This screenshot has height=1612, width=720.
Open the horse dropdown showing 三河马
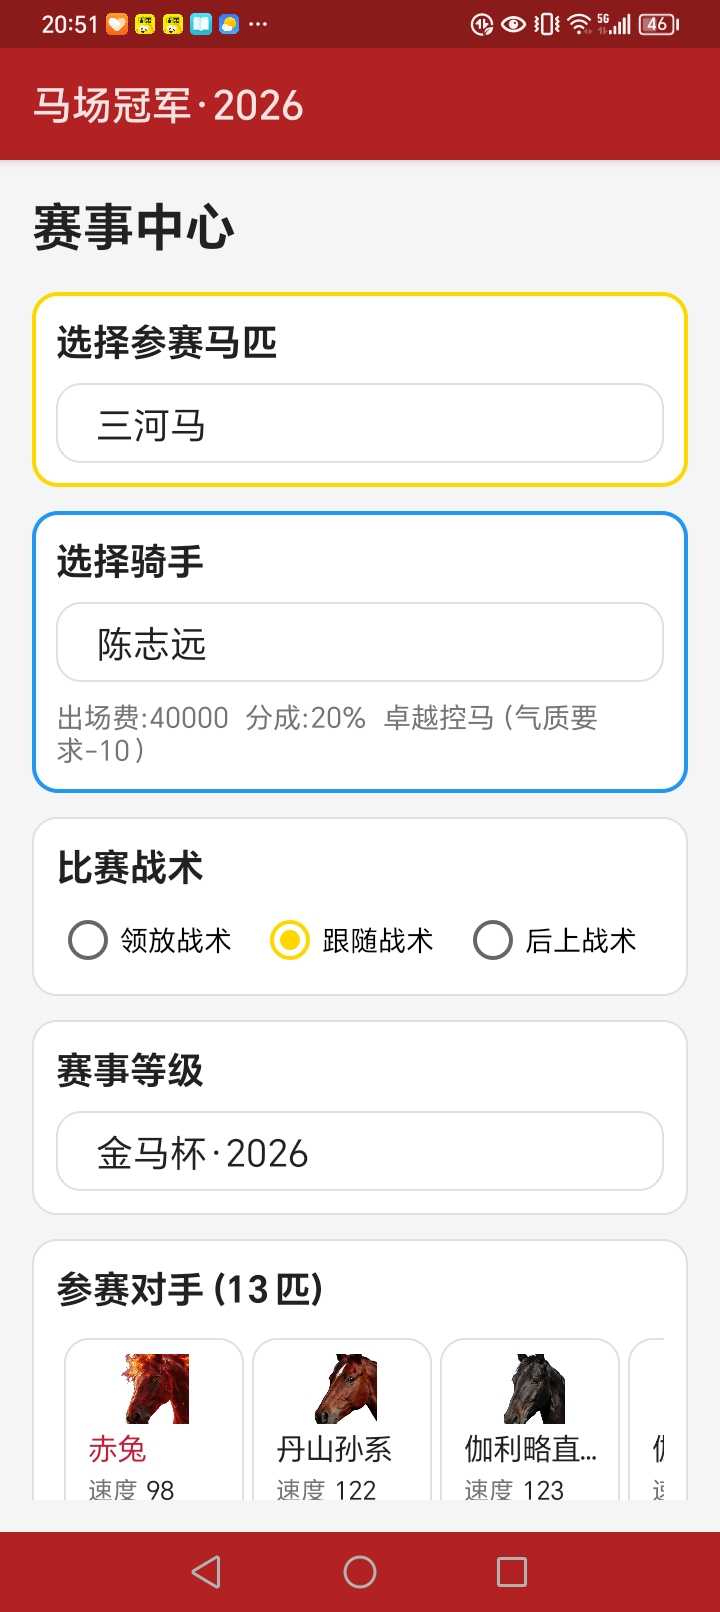360,424
